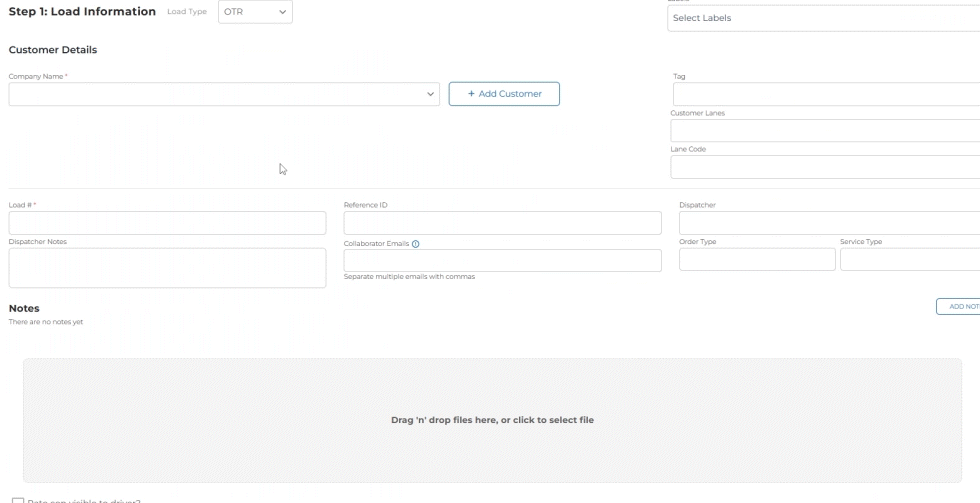The image size is (980, 503).
Task: Toggle the visible-to-driver checkbox
Action: pyautogui.click(x=17, y=500)
